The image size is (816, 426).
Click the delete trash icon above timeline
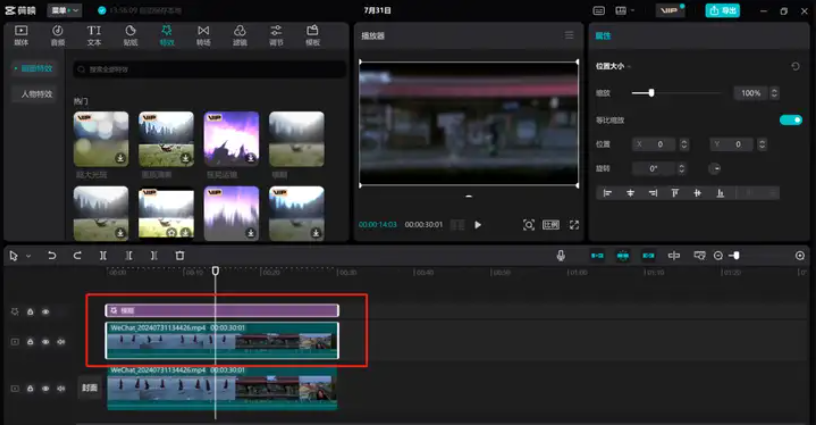coord(180,256)
